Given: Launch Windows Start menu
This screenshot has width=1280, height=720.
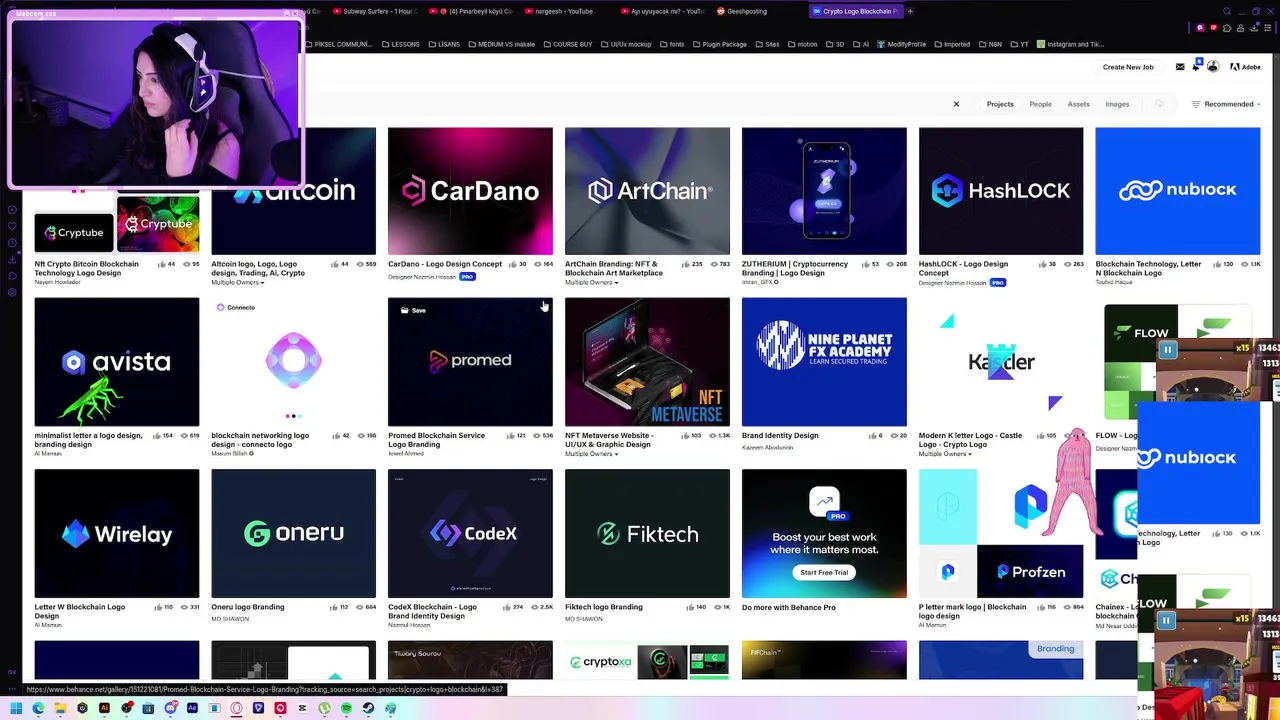Looking at the screenshot, I should pos(16,708).
